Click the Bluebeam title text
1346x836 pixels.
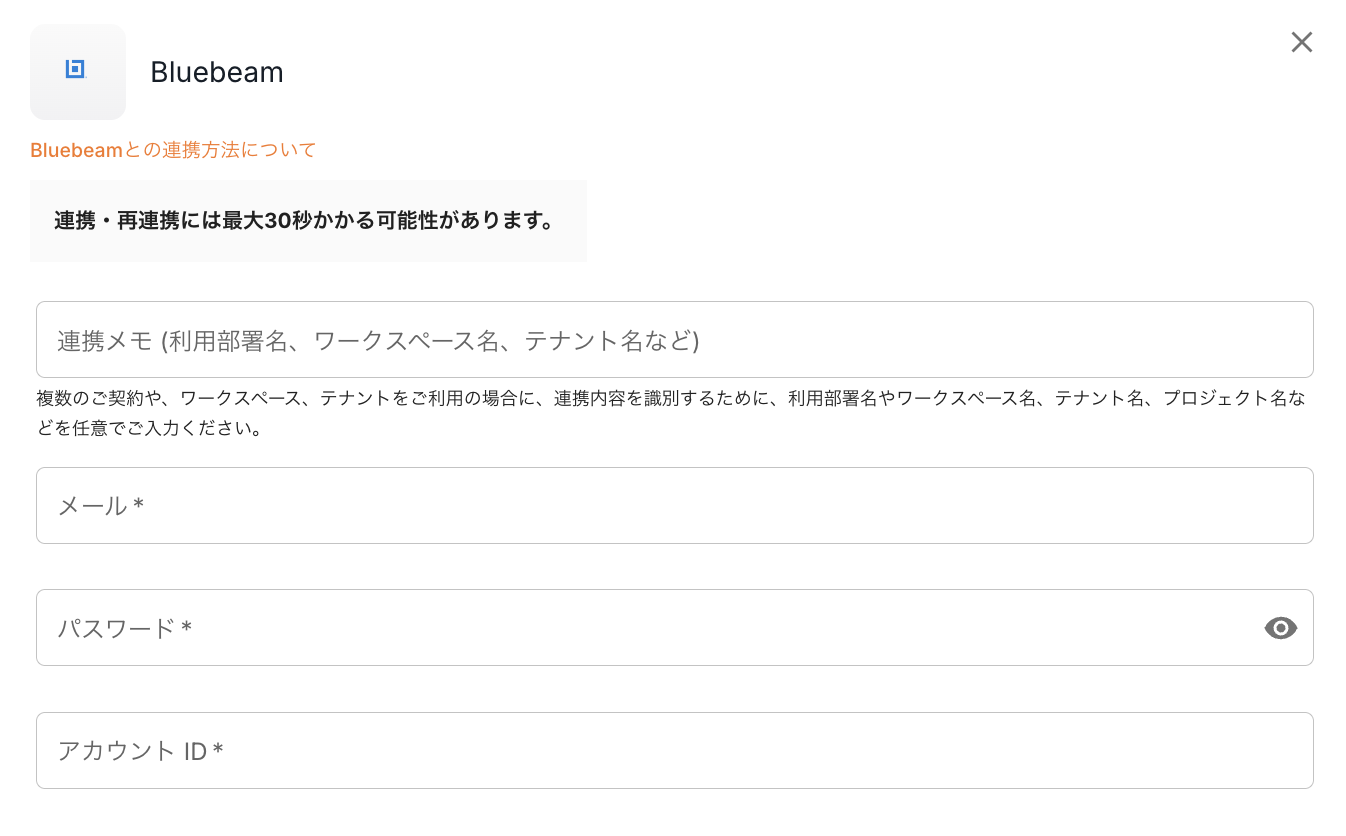click(217, 72)
